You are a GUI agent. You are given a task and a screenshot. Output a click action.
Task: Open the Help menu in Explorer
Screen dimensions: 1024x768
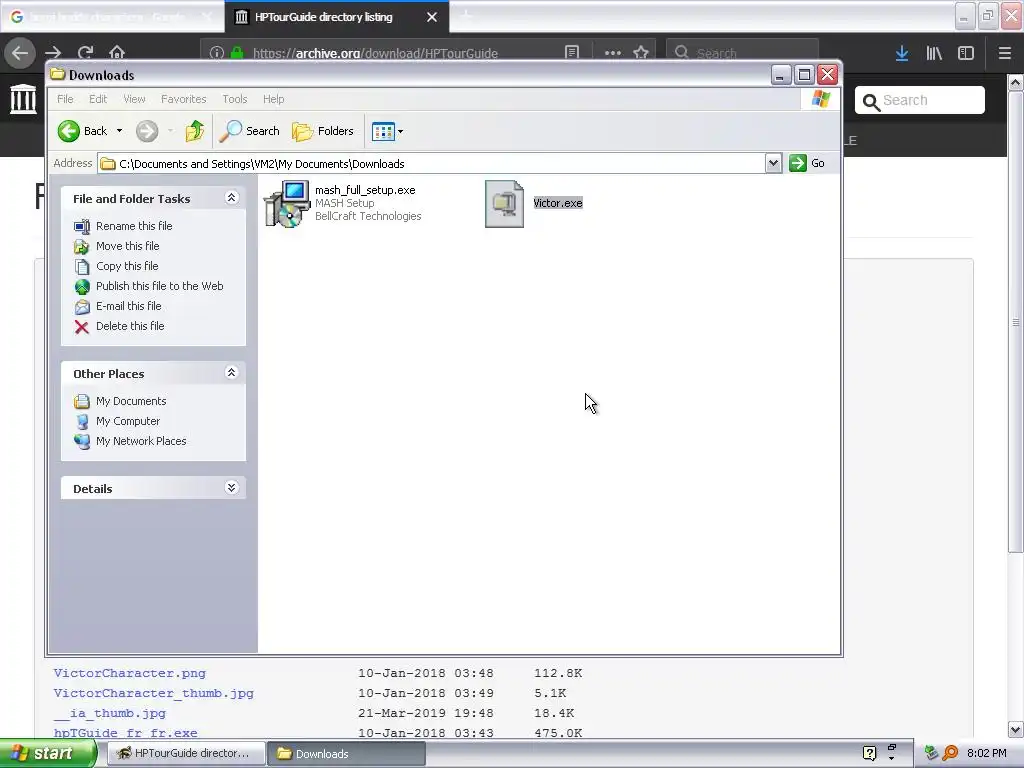pyautogui.click(x=274, y=99)
